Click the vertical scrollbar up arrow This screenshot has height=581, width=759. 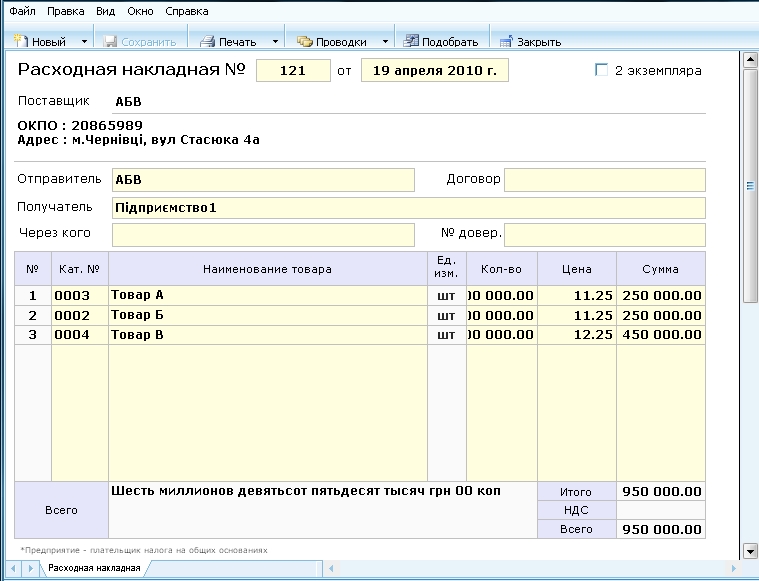click(750, 60)
